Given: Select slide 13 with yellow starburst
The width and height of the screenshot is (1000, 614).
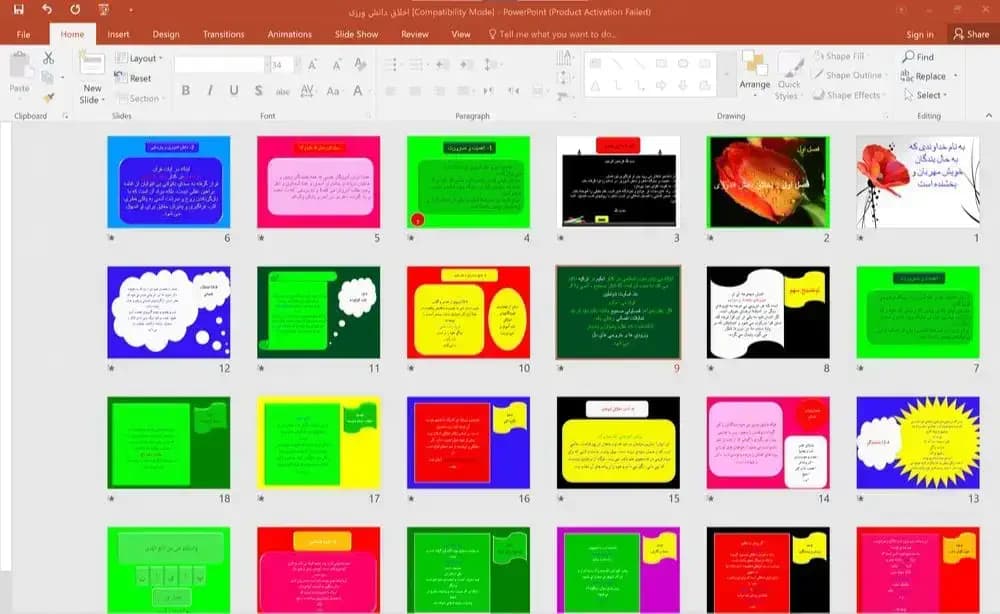Looking at the screenshot, I should (918, 442).
